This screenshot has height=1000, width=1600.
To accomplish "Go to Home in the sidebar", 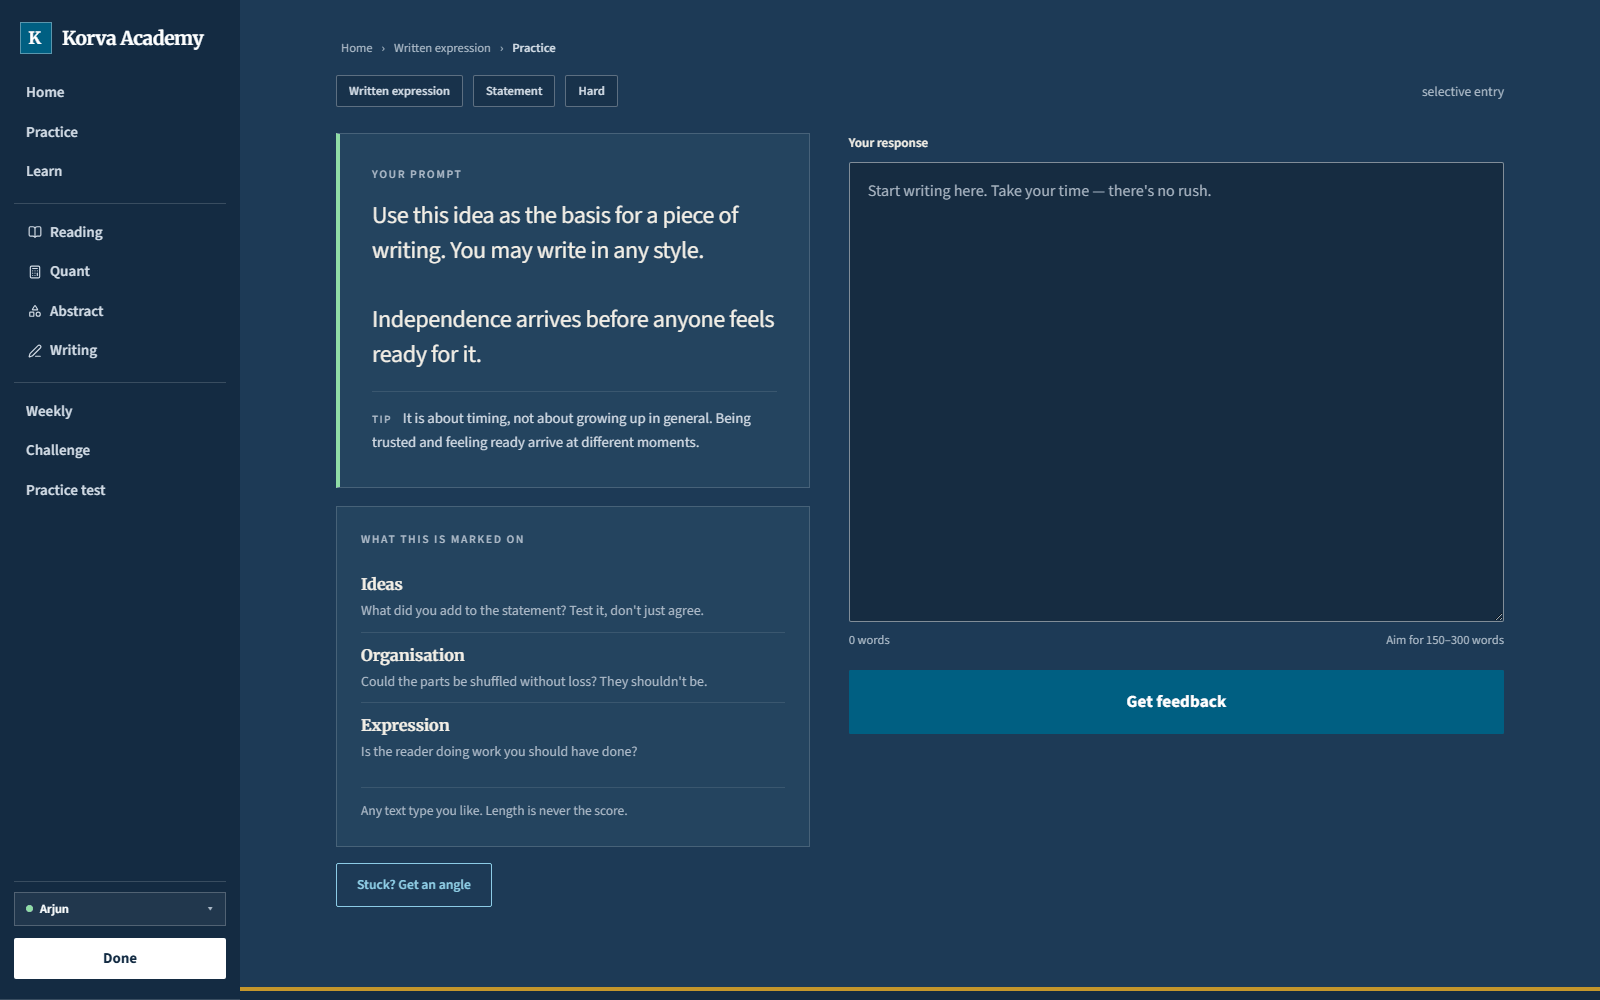I will coord(45,92).
